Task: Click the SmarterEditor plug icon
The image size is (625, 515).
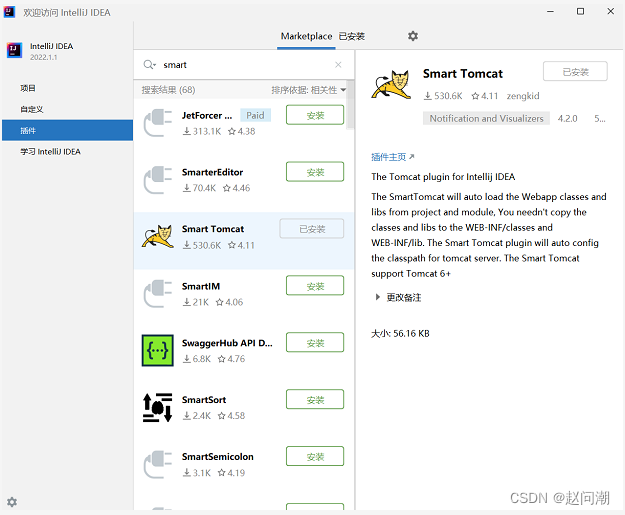Action: click(158, 179)
